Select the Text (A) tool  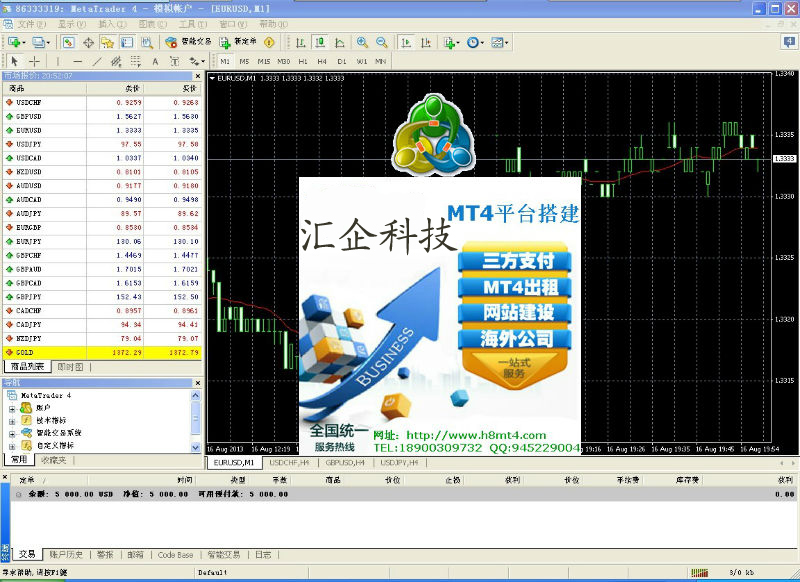coord(155,61)
